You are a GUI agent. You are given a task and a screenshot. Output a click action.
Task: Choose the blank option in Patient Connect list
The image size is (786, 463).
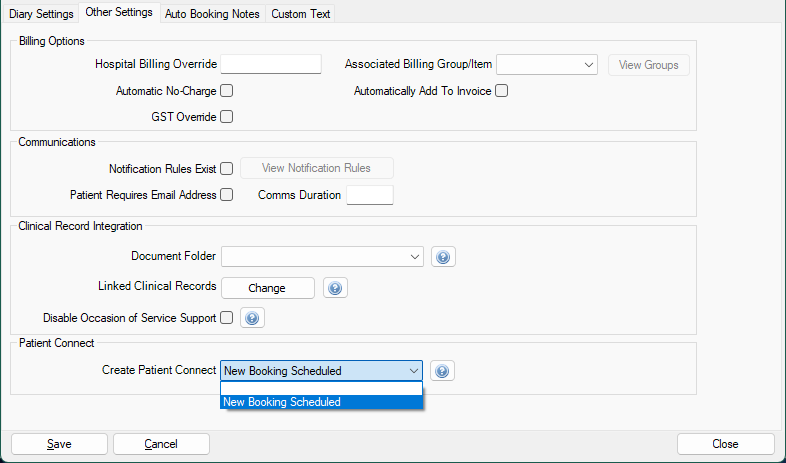point(321,389)
